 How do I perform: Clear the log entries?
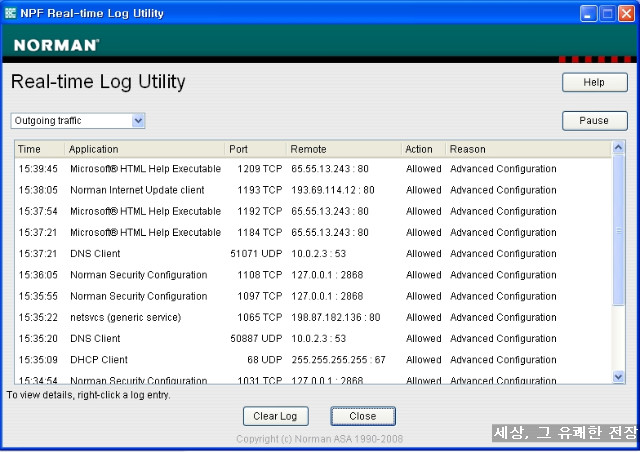(276, 416)
